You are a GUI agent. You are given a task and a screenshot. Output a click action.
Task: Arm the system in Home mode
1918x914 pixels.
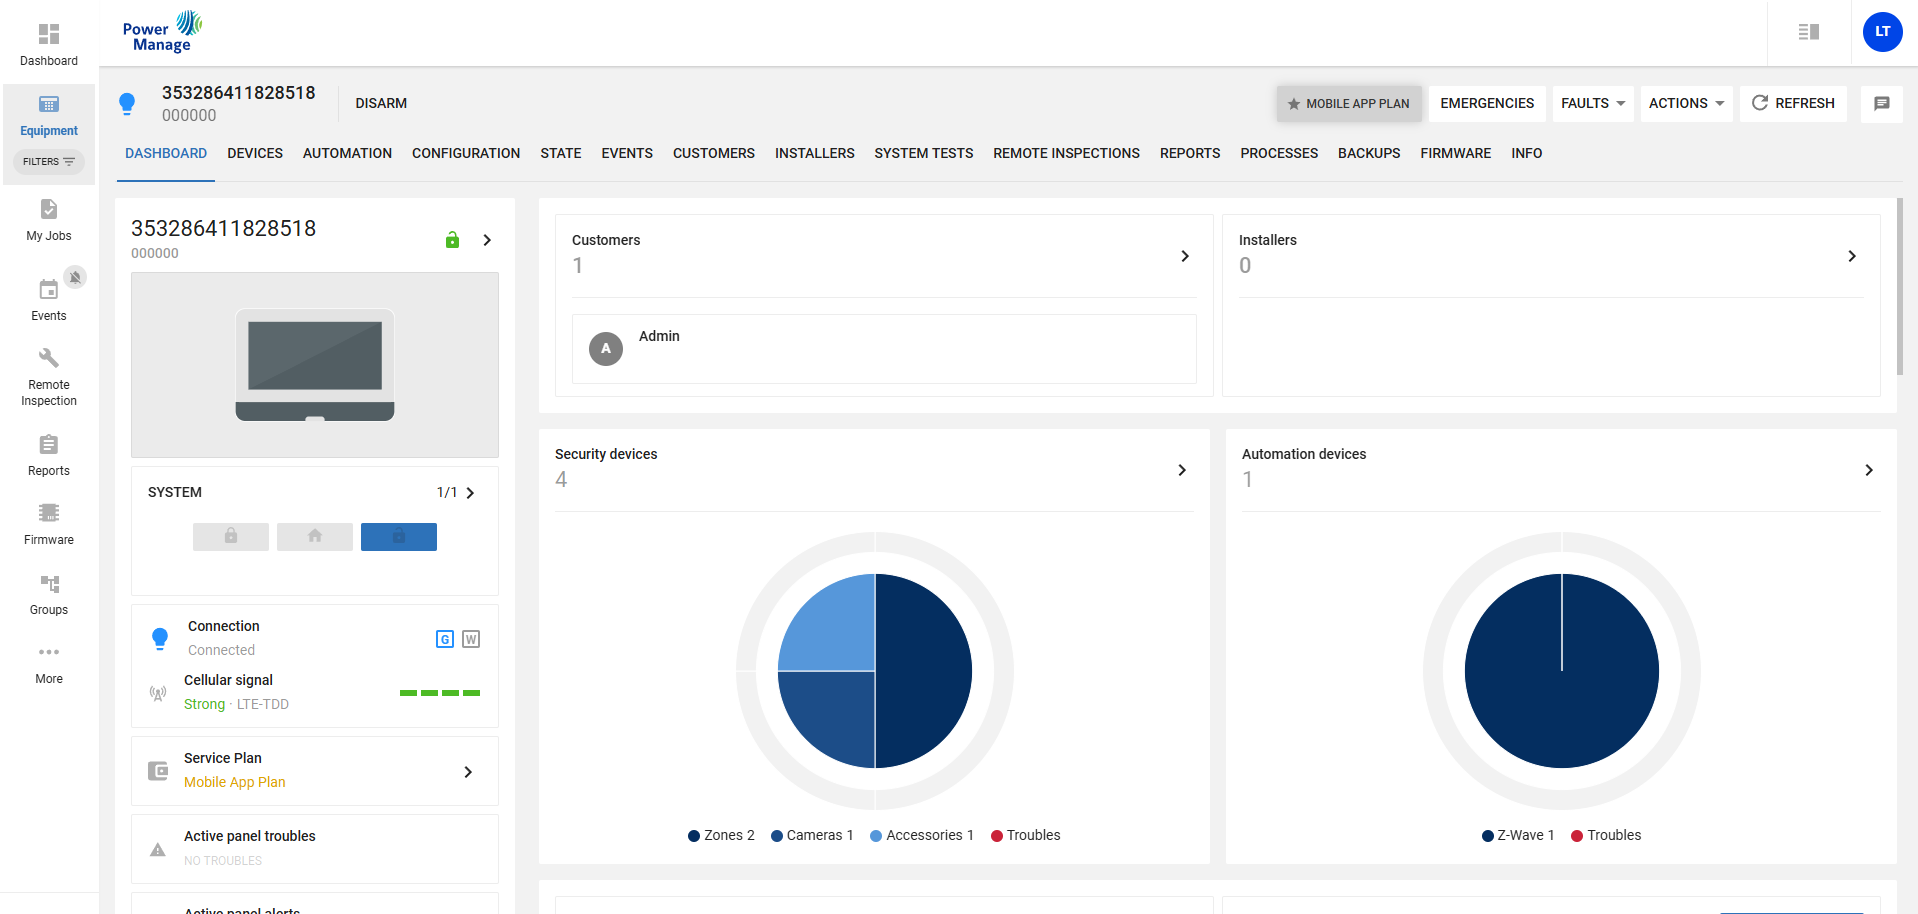pos(315,537)
